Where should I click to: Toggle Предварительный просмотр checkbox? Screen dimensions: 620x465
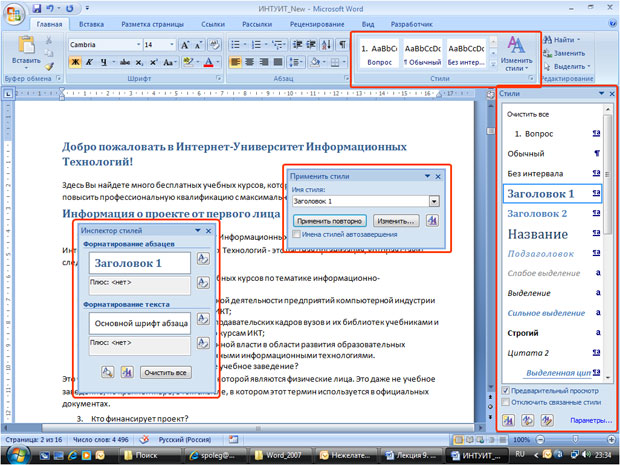pos(505,390)
